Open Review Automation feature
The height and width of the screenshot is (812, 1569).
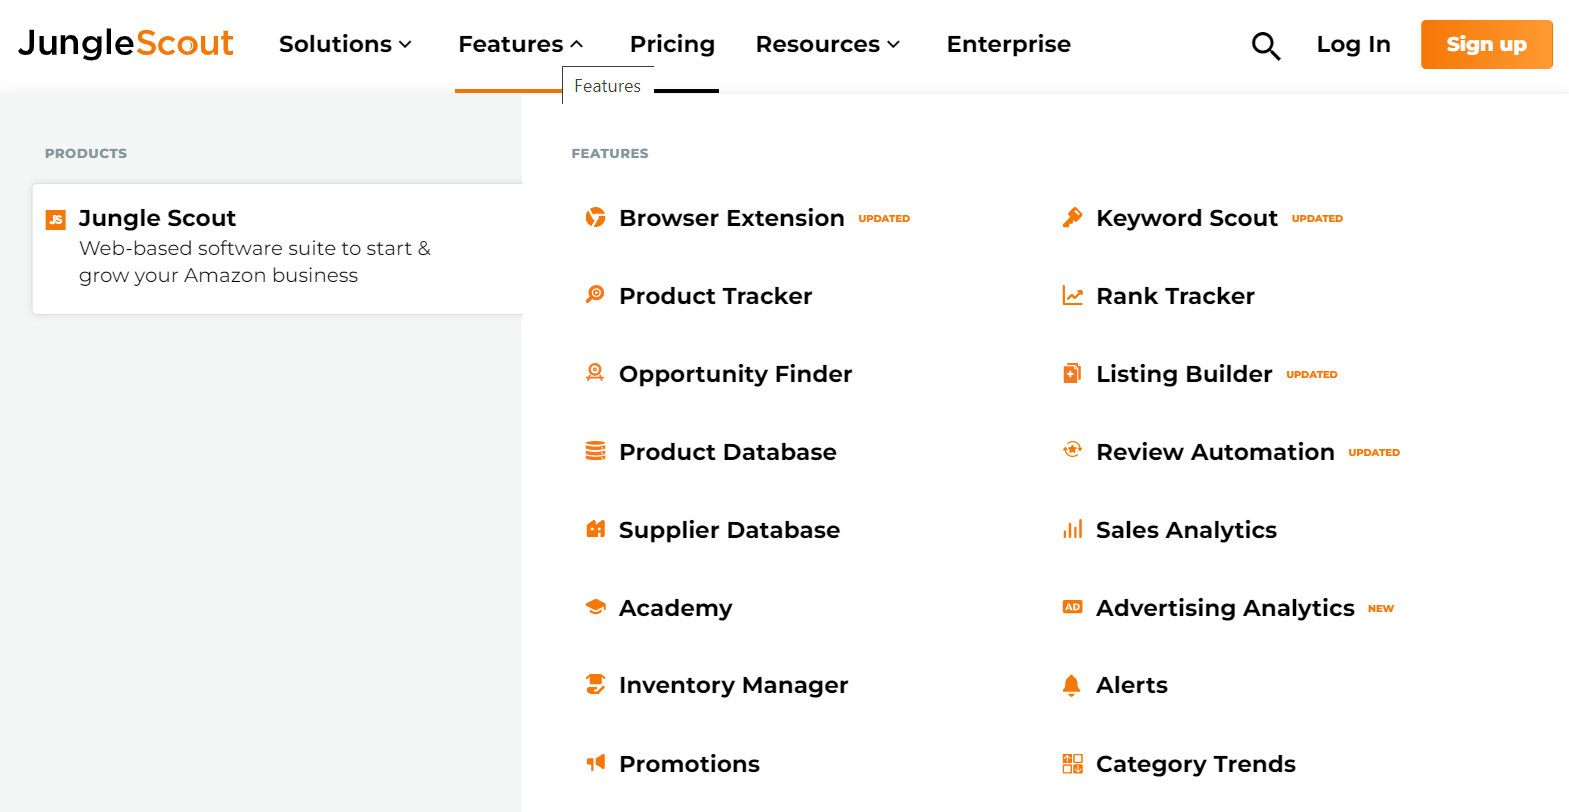1215,452
